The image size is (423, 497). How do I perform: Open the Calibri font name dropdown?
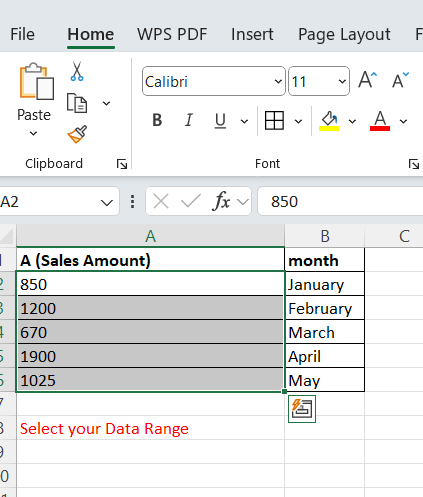pyautogui.click(x=278, y=82)
